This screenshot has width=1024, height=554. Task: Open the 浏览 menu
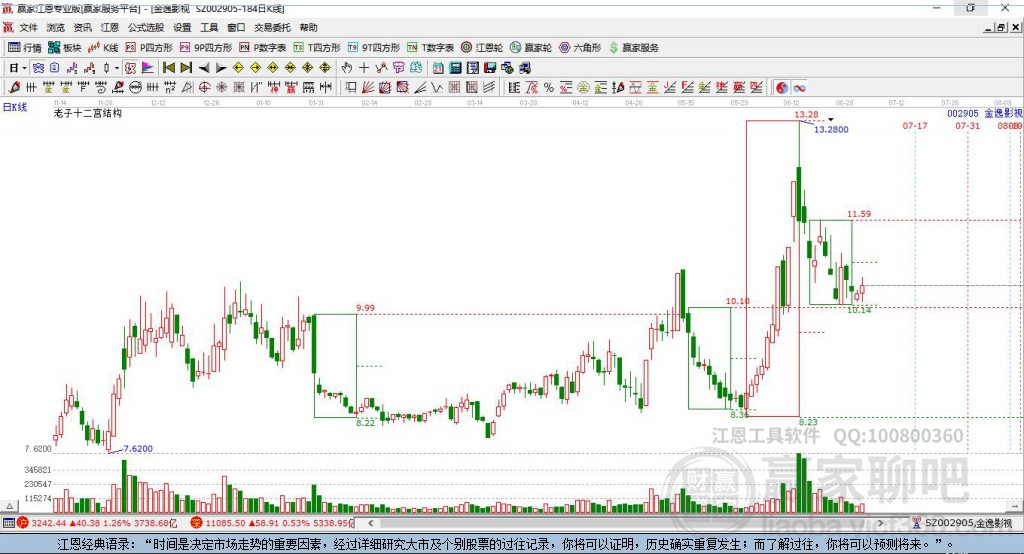[x=56, y=27]
